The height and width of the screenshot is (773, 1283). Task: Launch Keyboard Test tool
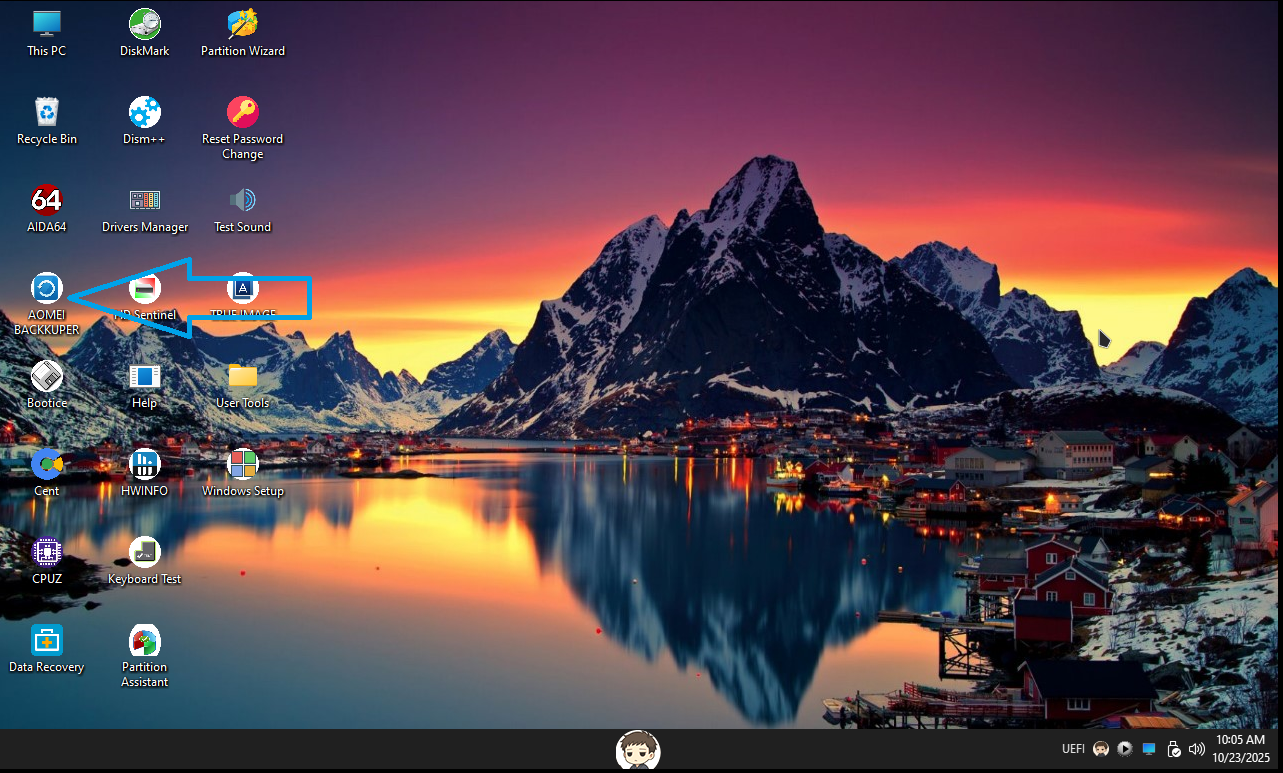(x=144, y=552)
